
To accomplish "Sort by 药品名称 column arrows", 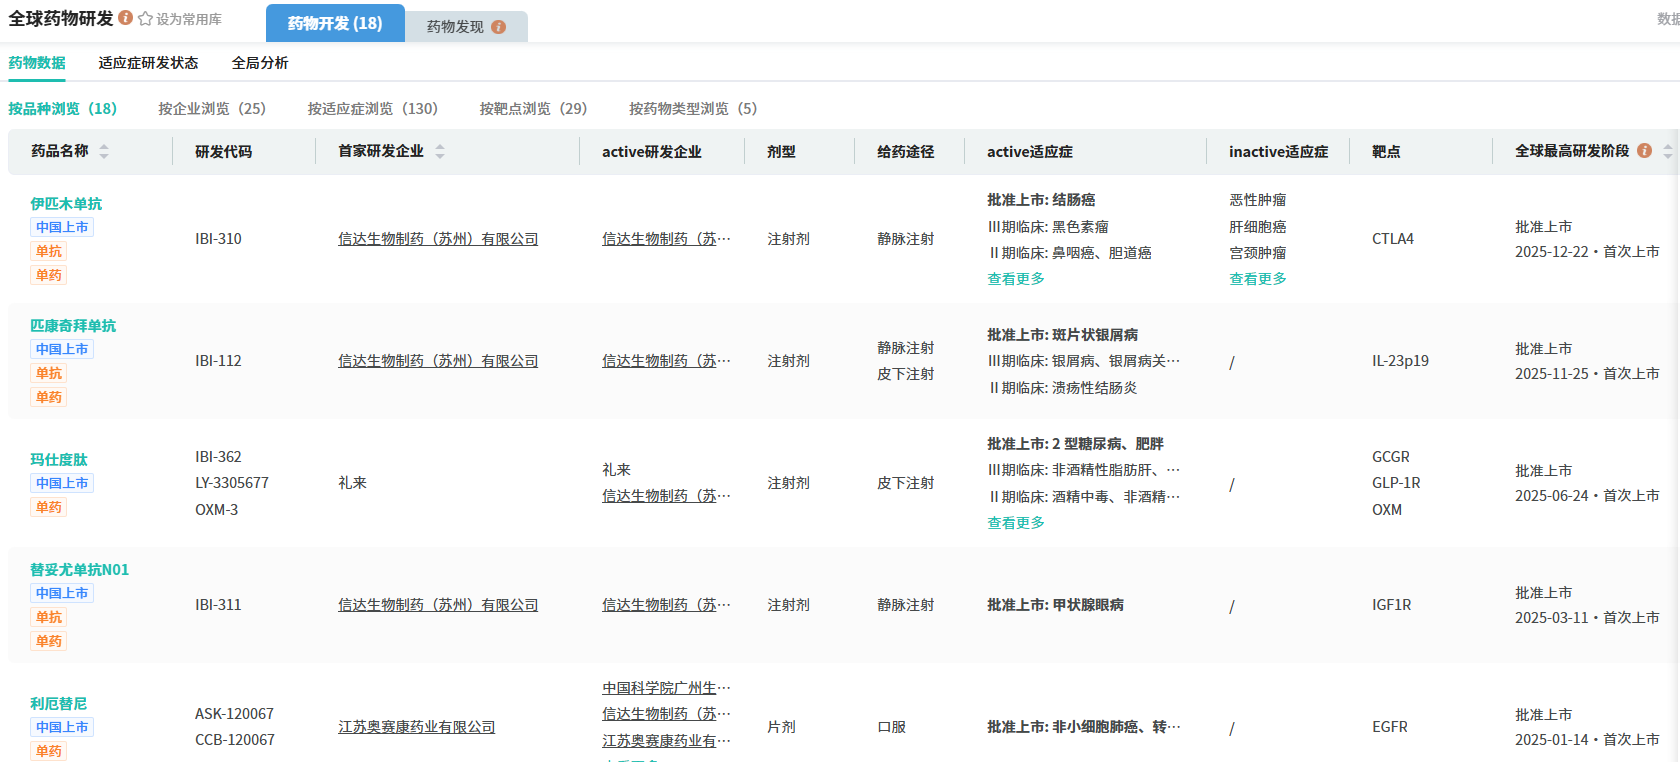I will pos(104,152).
